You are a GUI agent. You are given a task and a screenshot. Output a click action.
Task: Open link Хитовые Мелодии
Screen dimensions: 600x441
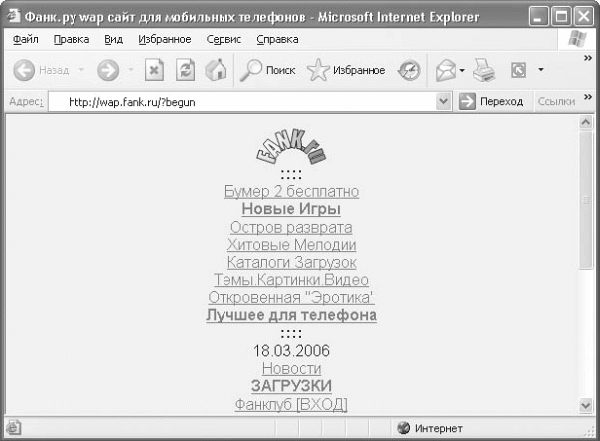point(291,245)
